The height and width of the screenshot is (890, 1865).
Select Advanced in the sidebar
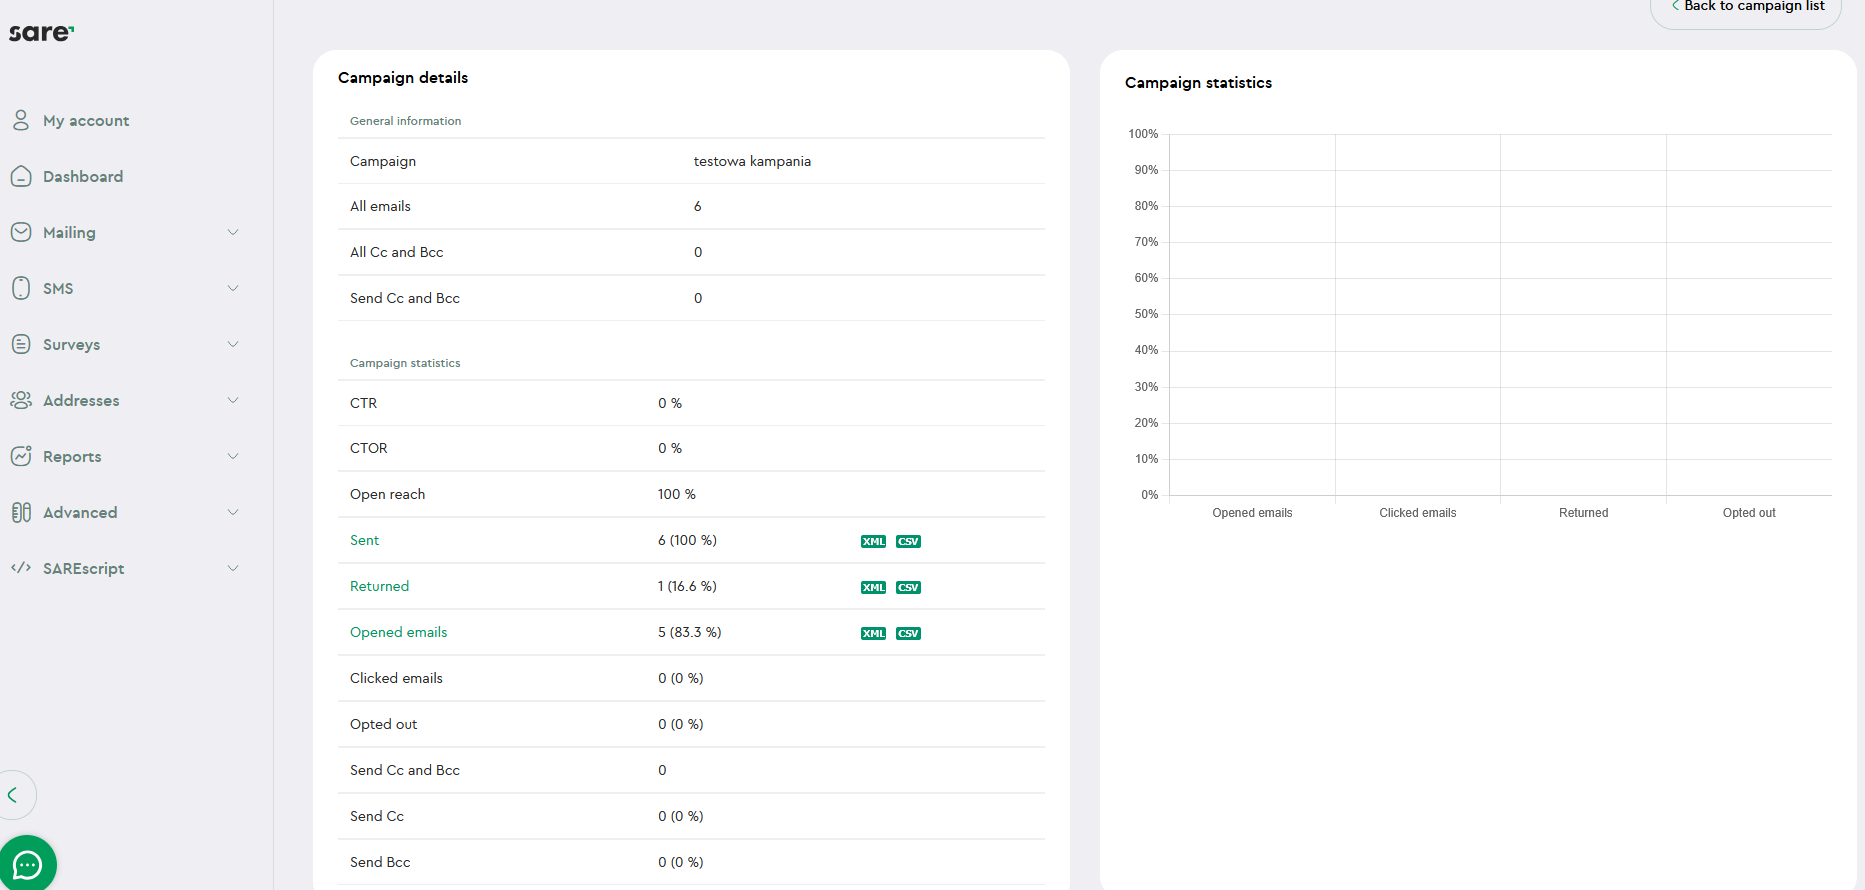click(x=80, y=512)
